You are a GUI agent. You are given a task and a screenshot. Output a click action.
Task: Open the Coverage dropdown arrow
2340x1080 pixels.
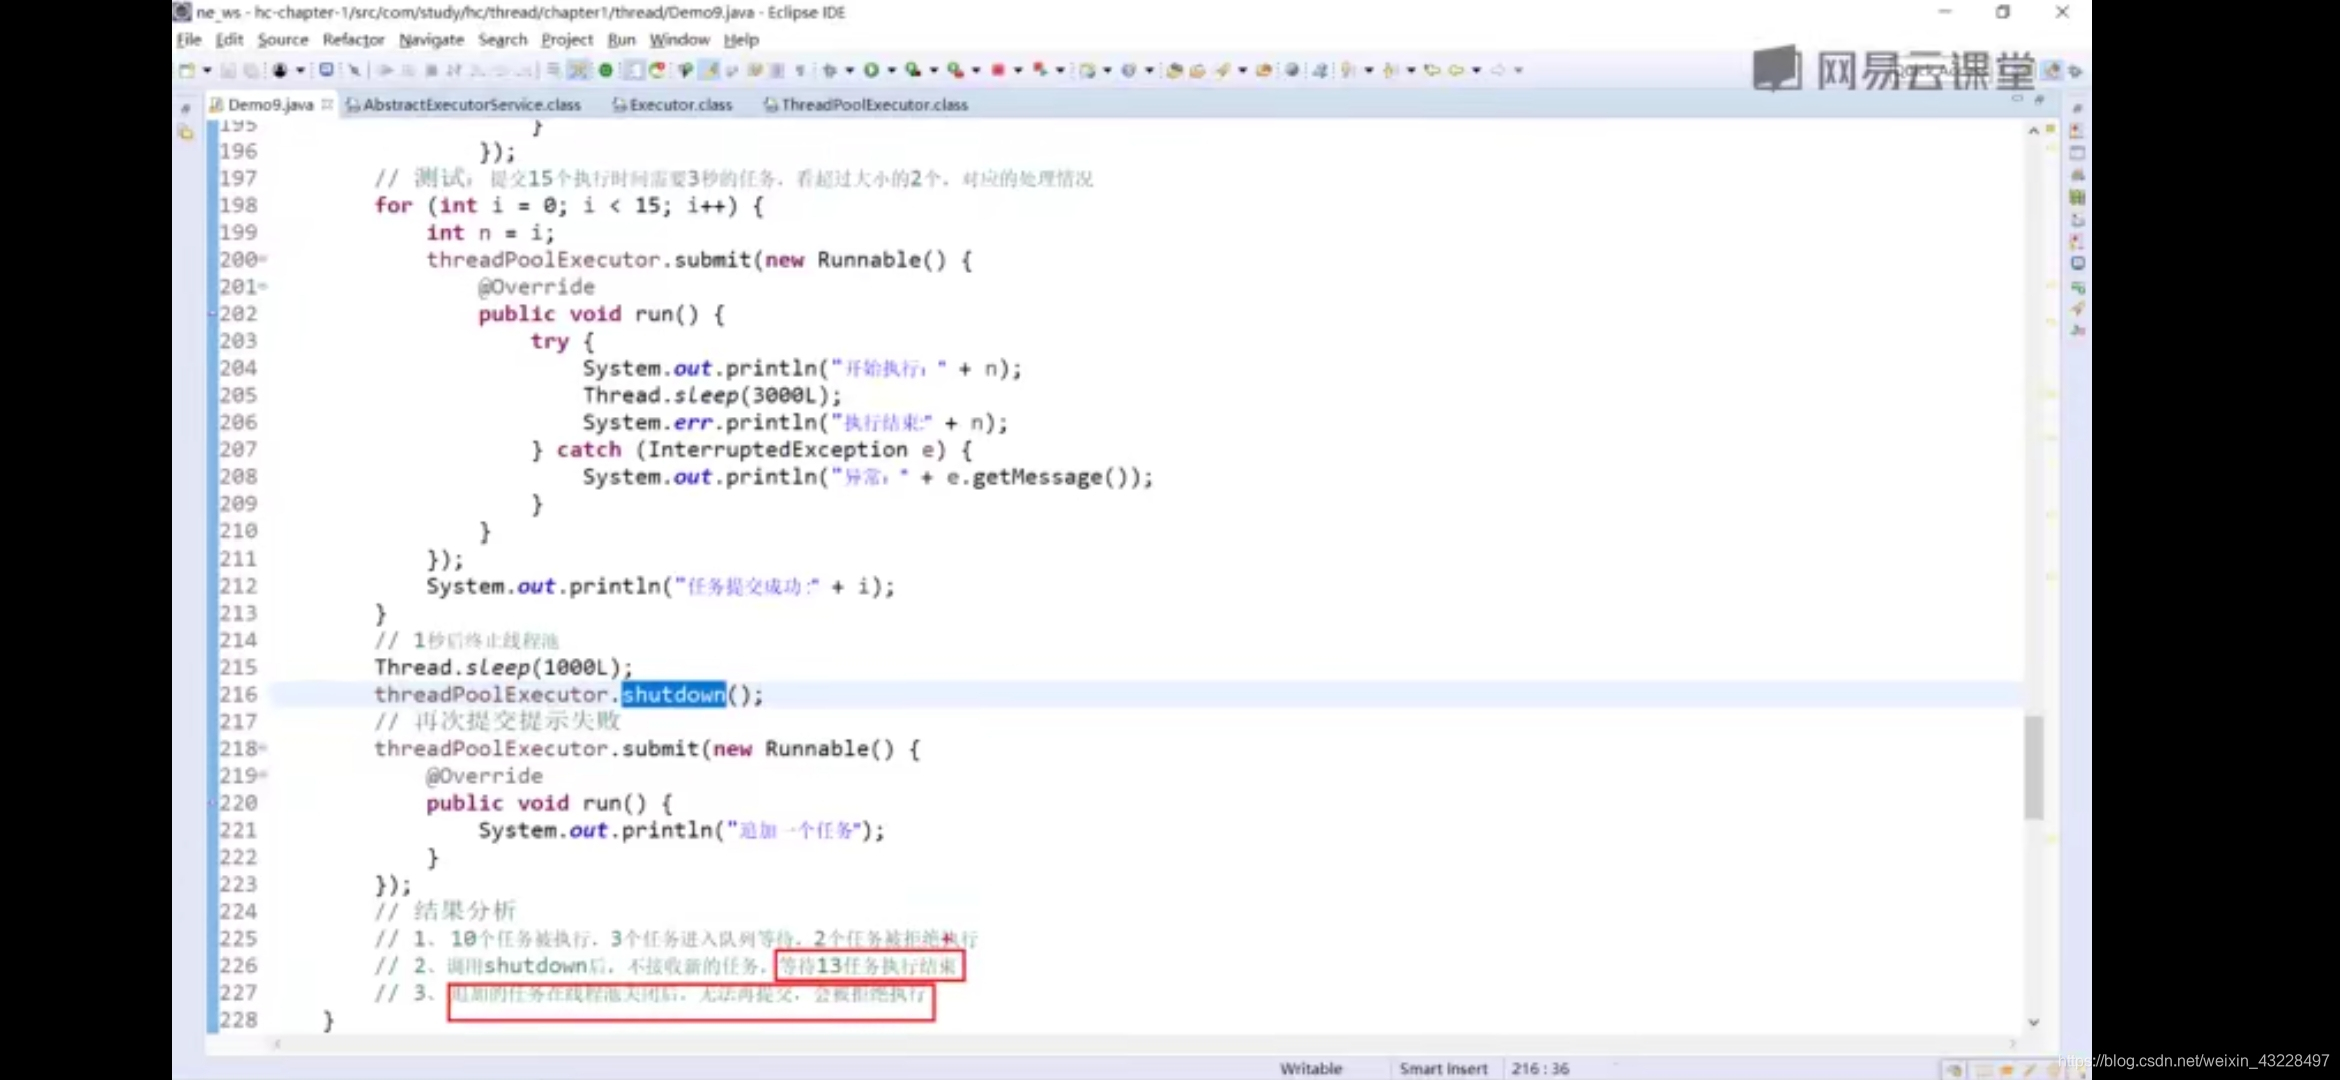(x=933, y=70)
